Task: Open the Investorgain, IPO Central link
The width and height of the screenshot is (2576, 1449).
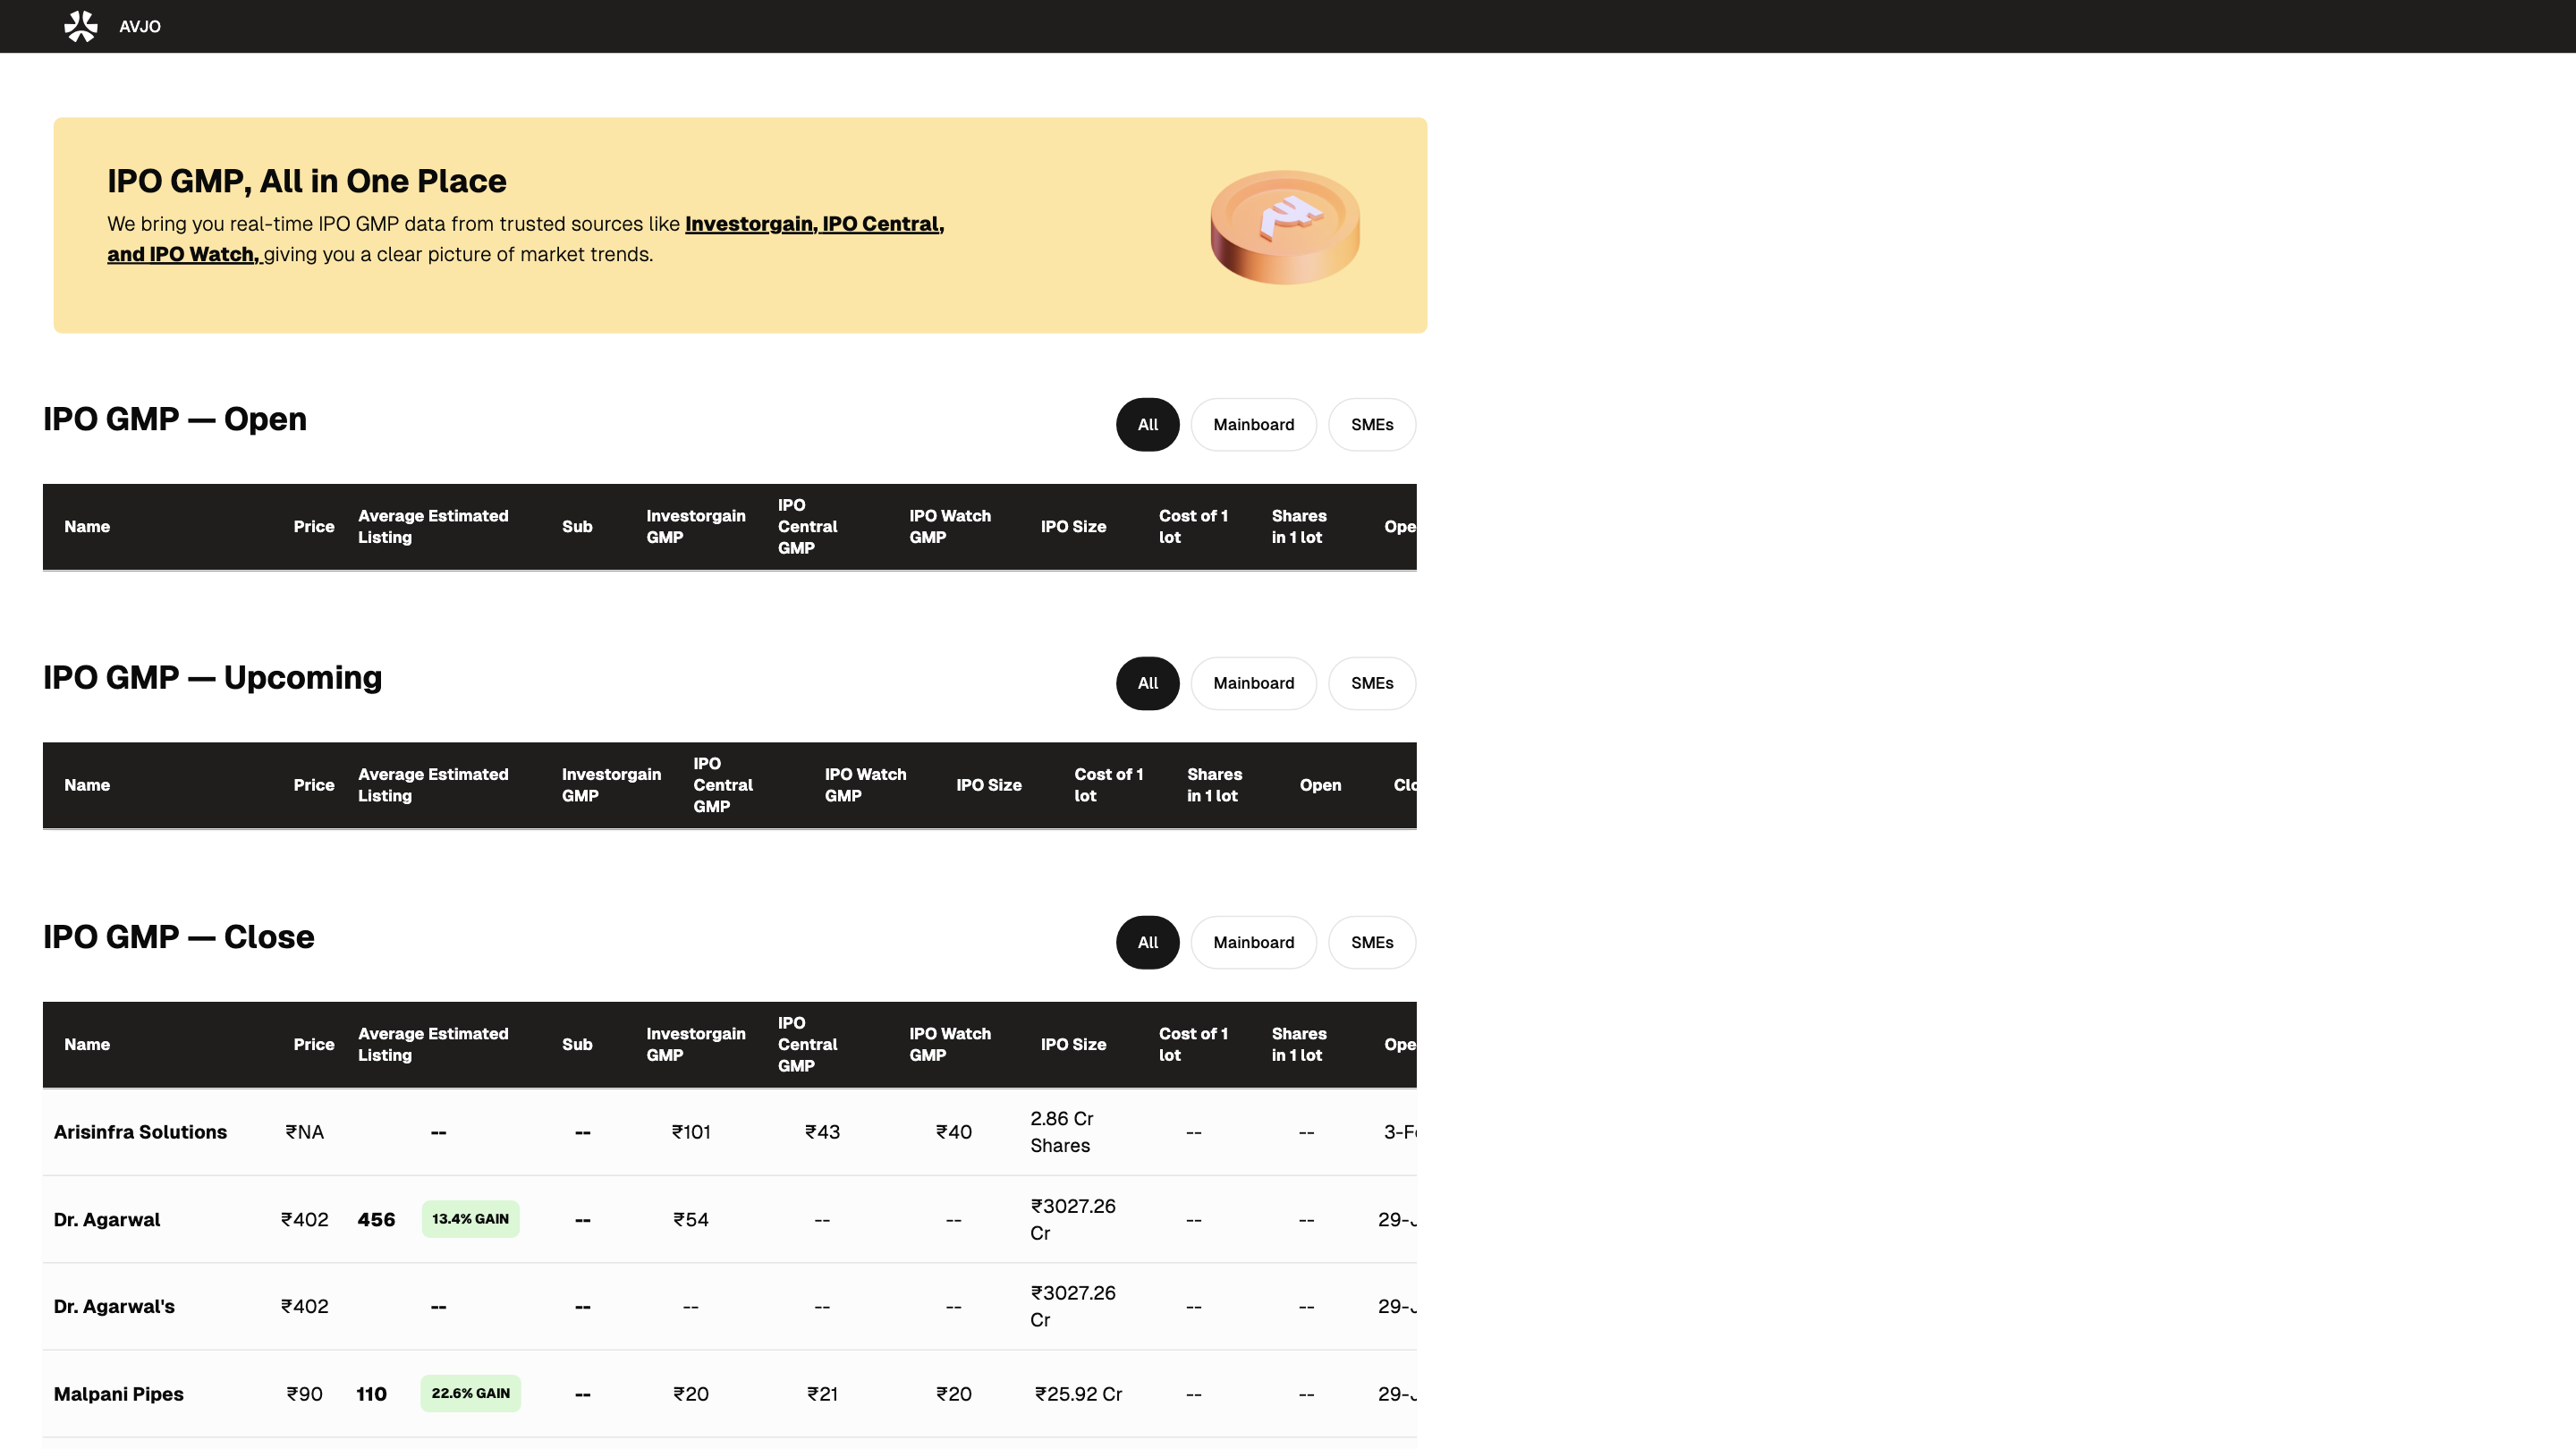Action: tap(814, 224)
